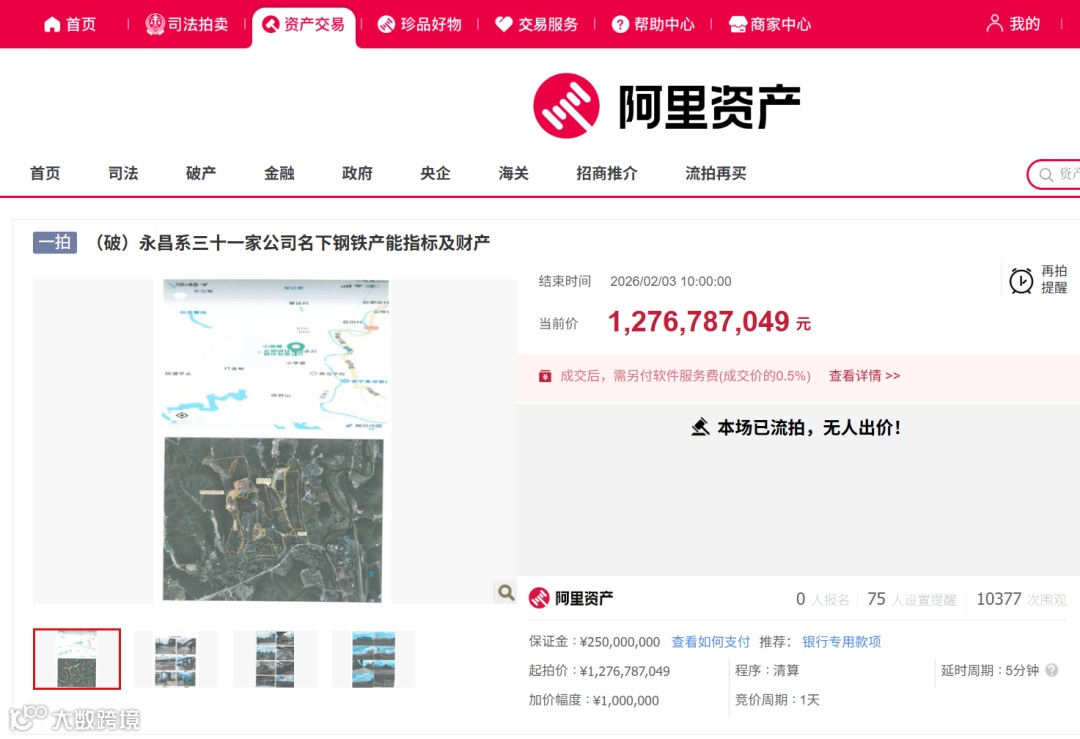Click the 我的 user profile icon
The width and height of the screenshot is (1080, 739).
click(x=995, y=23)
